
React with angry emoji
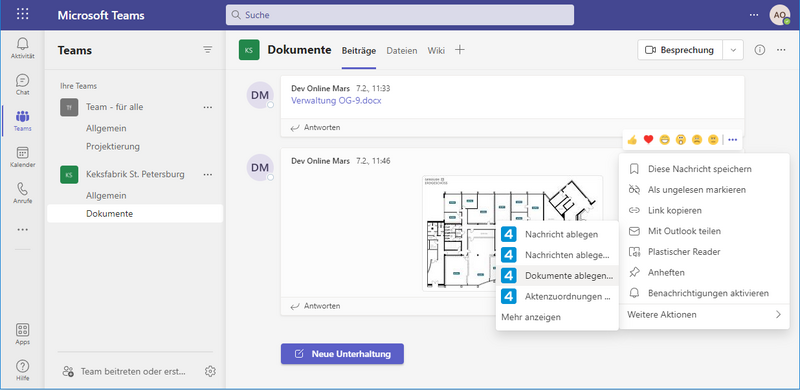(713, 139)
